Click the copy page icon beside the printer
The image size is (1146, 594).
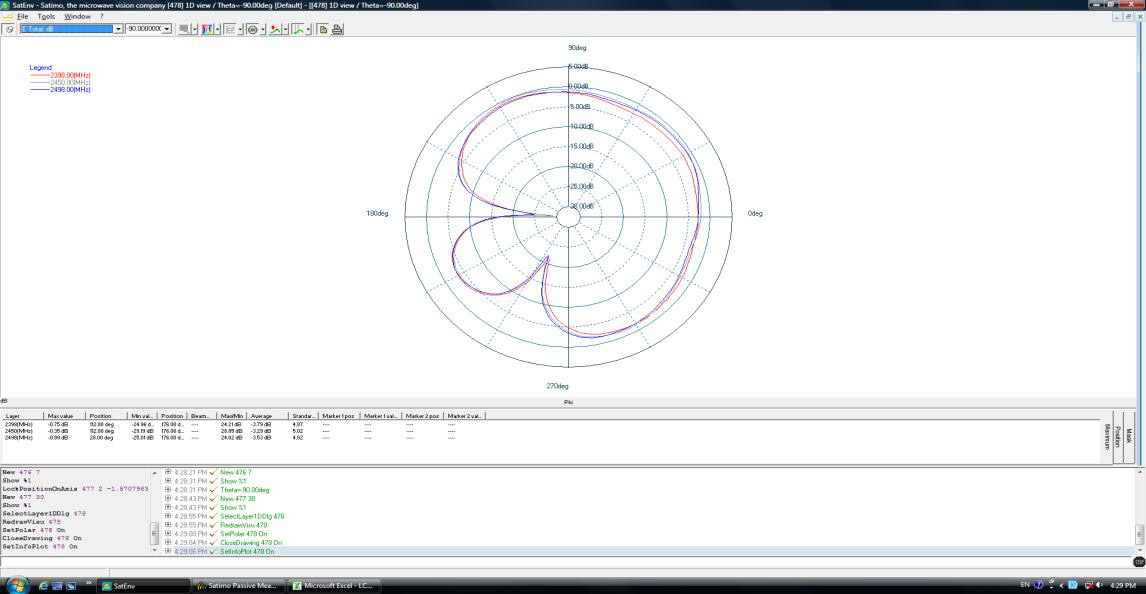tap(323, 29)
